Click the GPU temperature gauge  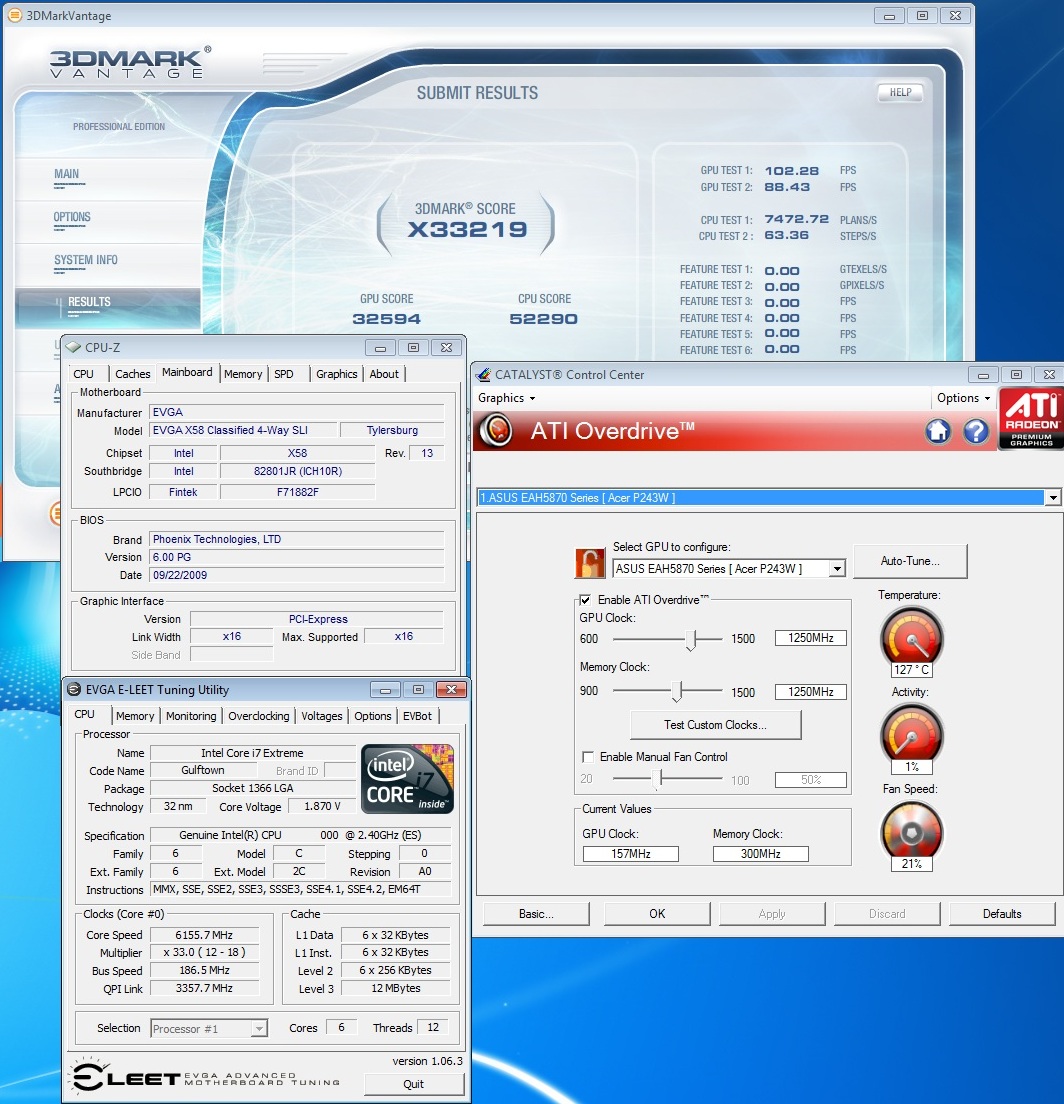[911, 636]
